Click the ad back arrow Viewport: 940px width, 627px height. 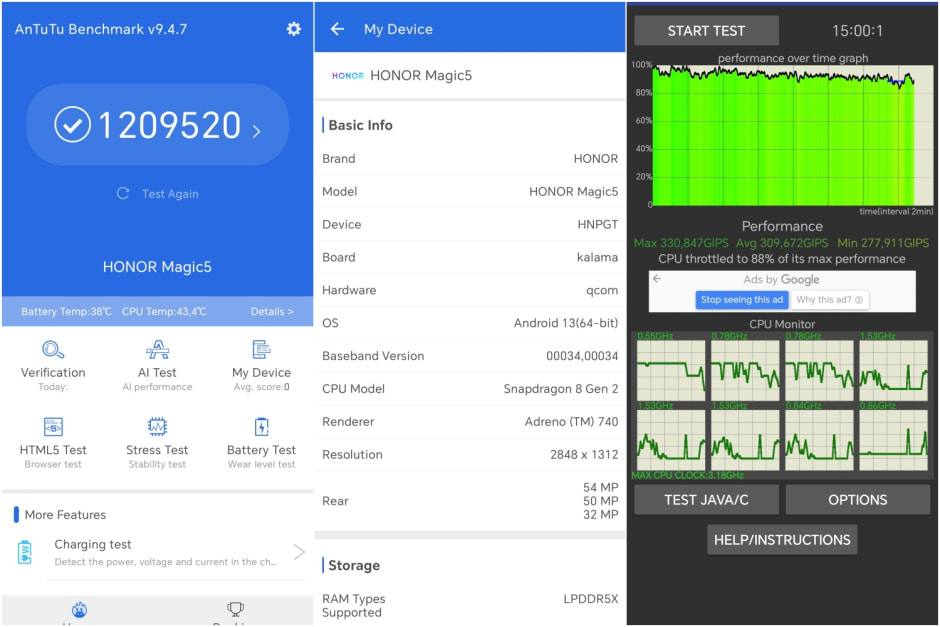[657, 279]
